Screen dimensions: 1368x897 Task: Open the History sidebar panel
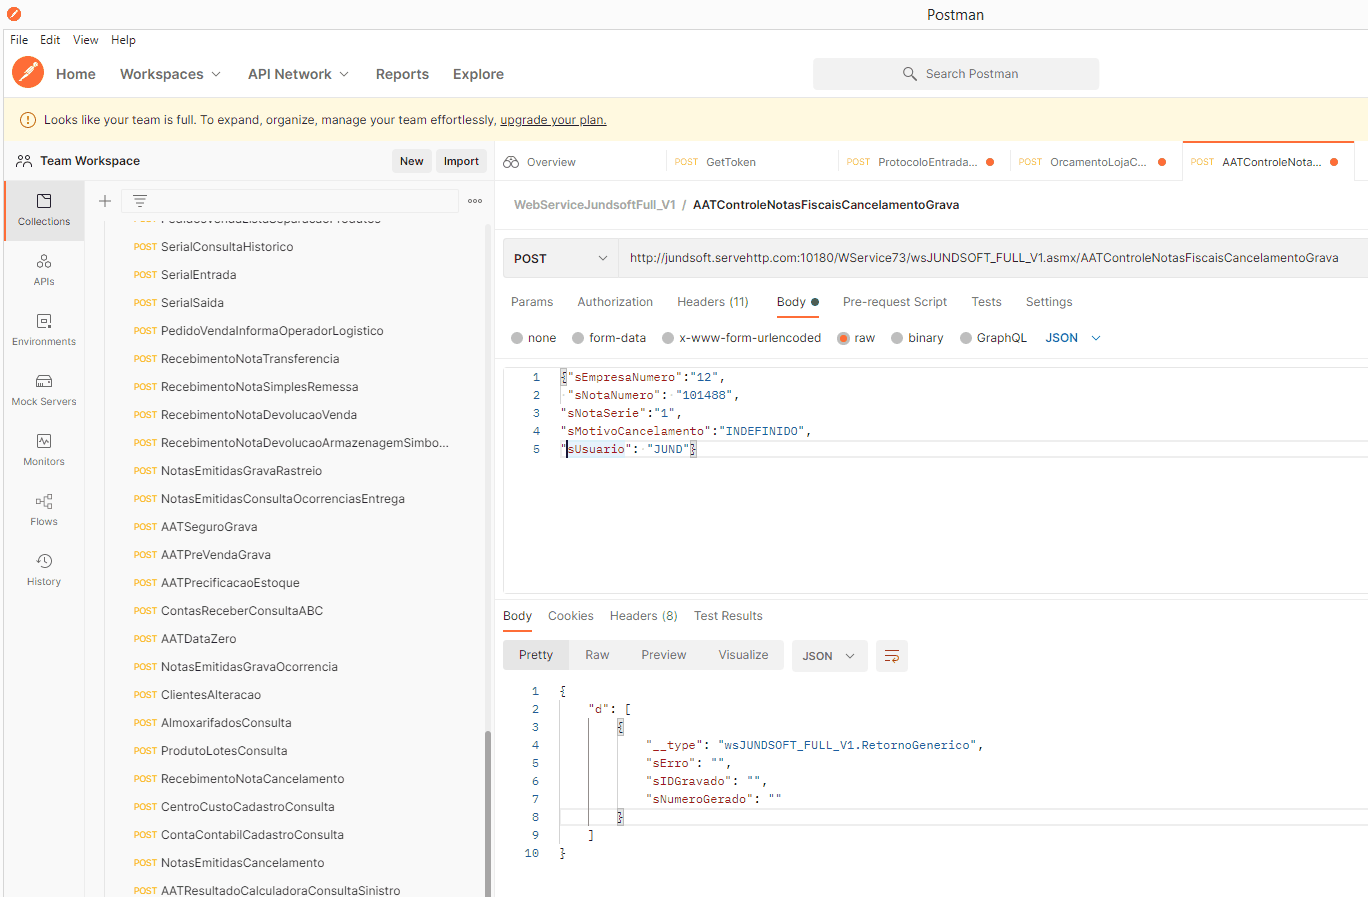(x=44, y=570)
